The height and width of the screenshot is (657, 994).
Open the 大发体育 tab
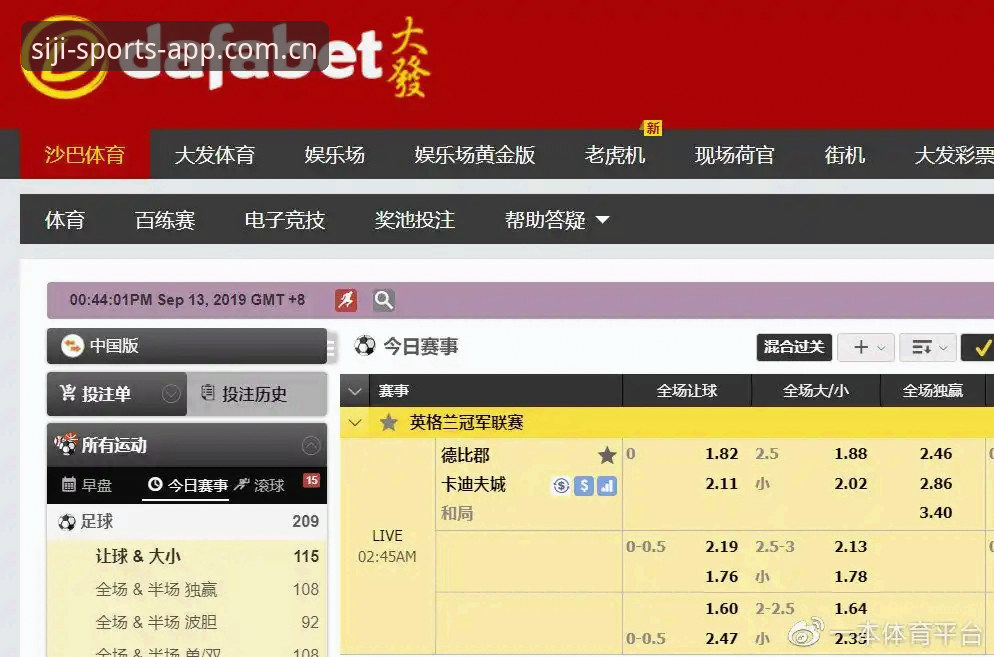pos(215,155)
